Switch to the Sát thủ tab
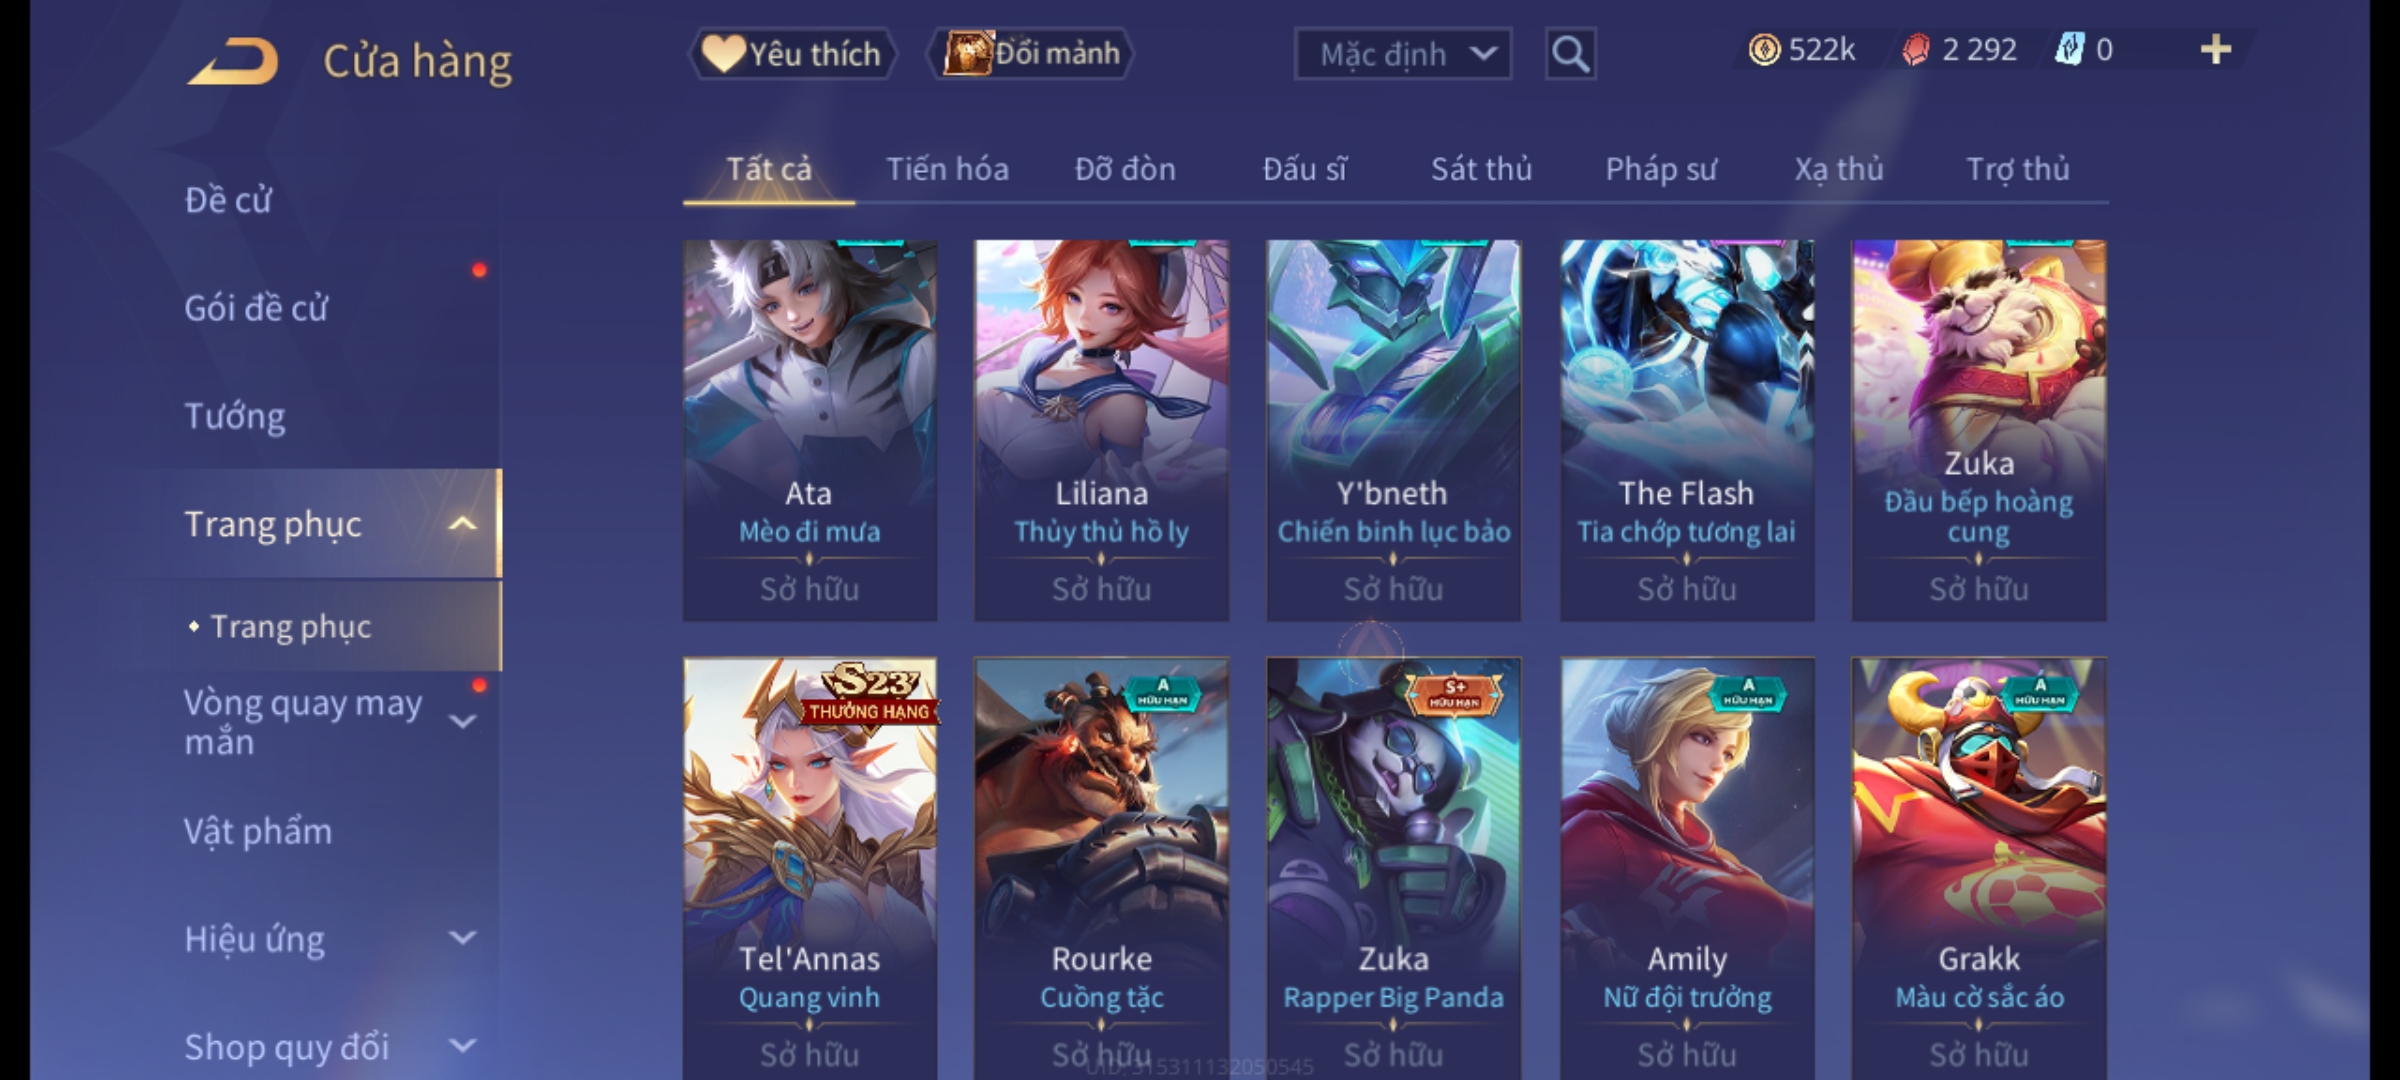The image size is (2400, 1080). click(1481, 170)
